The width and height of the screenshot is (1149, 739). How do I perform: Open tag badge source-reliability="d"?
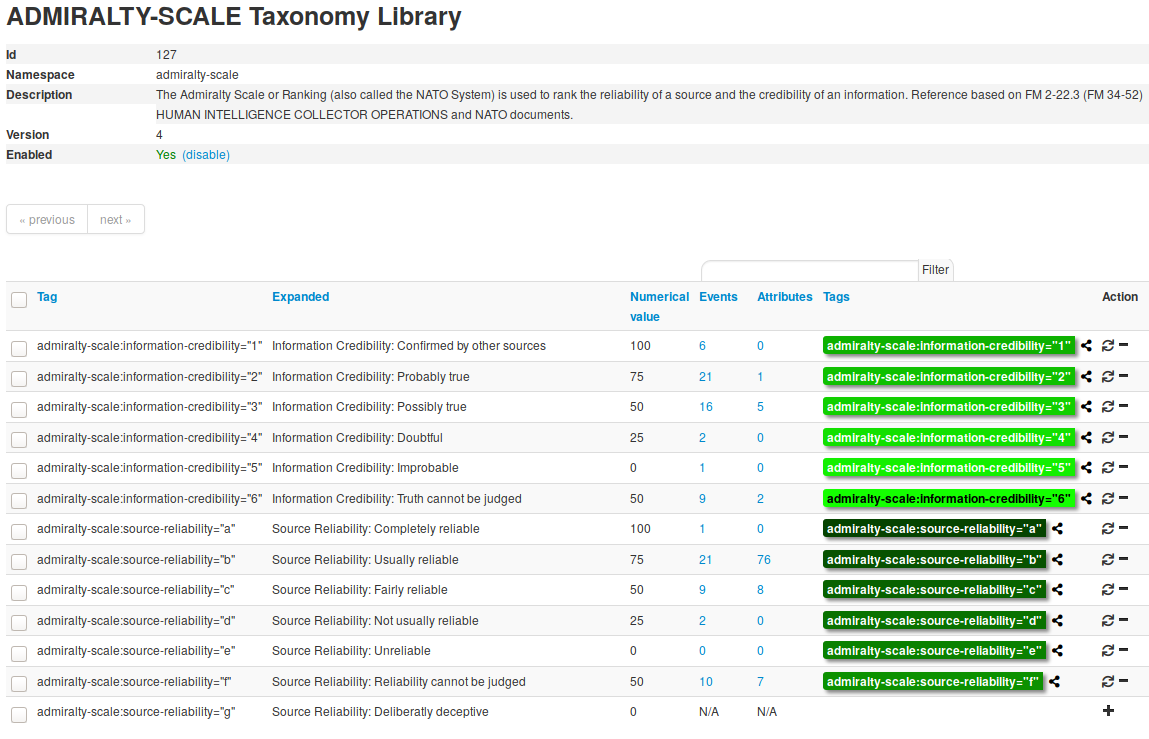[x=934, y=620]
